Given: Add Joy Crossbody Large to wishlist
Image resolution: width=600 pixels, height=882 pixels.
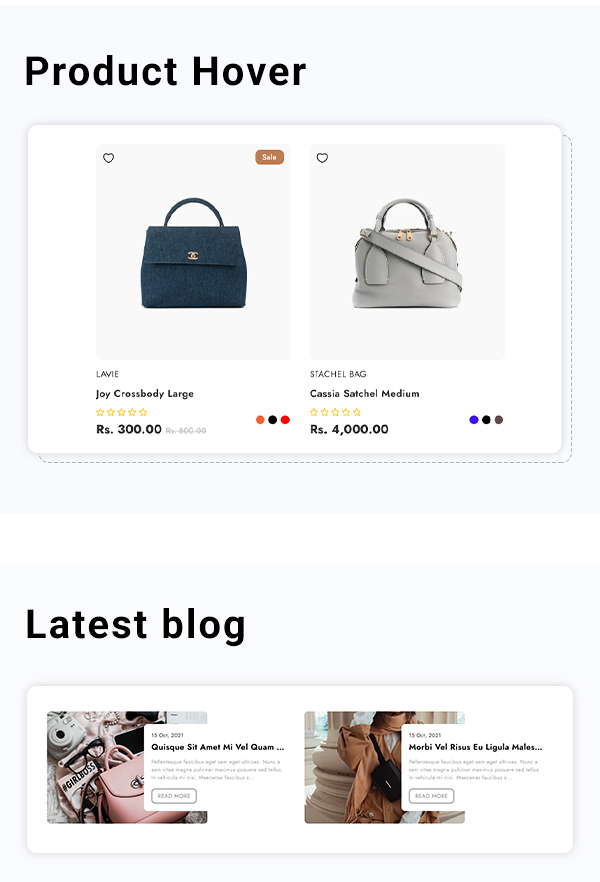Looking at the screenshot, I should tap(109, 158).
